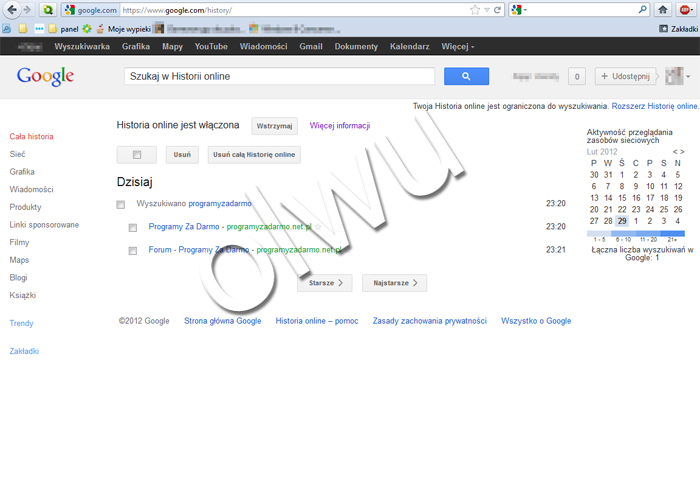Open the Więcej informacji link

(340, 125)
